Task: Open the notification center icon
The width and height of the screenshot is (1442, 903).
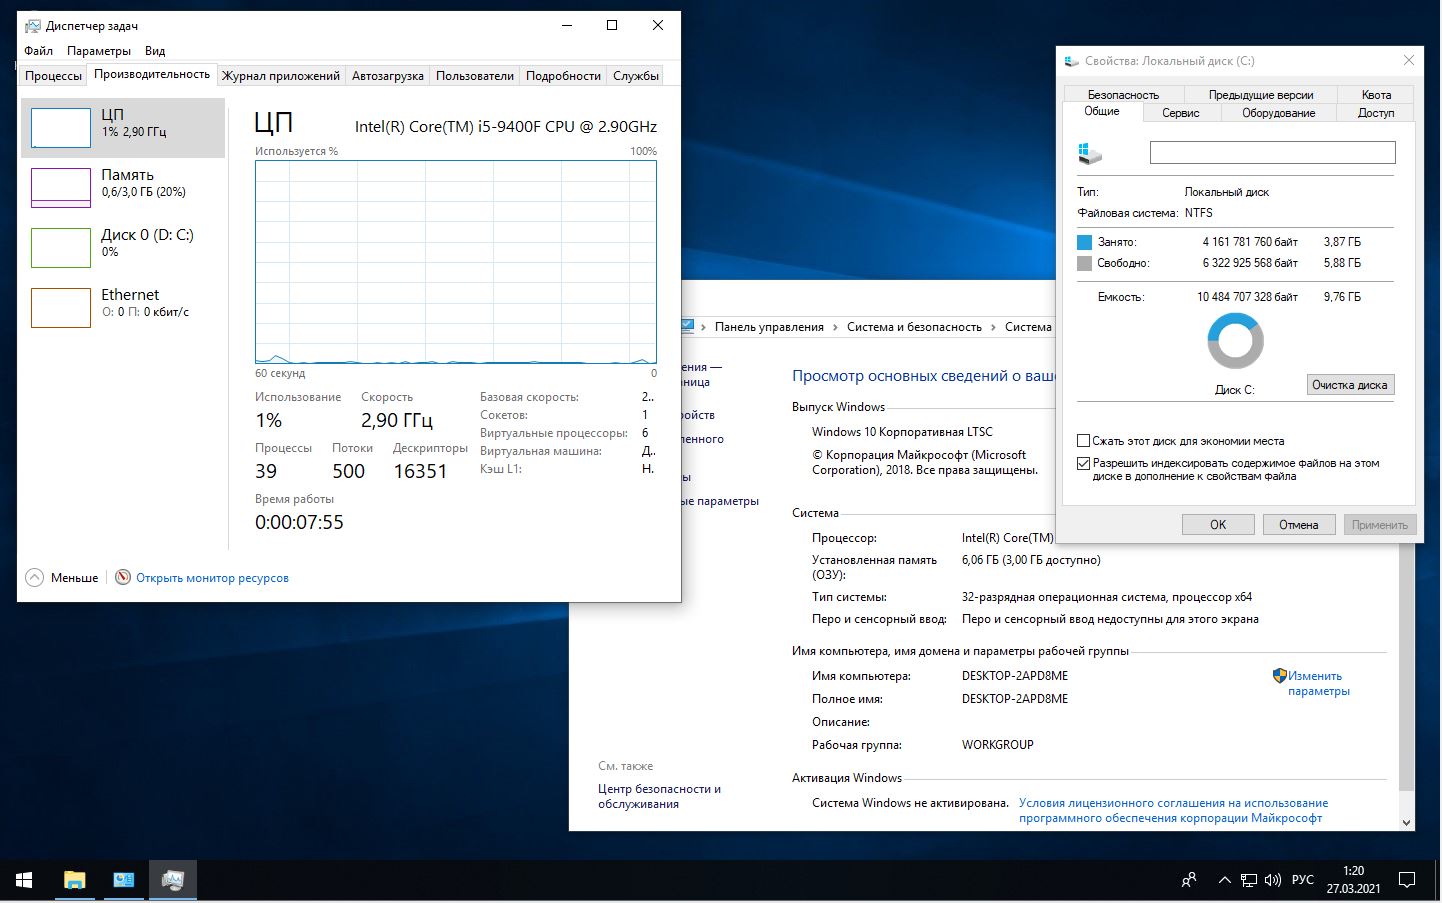Action: 1407,880
